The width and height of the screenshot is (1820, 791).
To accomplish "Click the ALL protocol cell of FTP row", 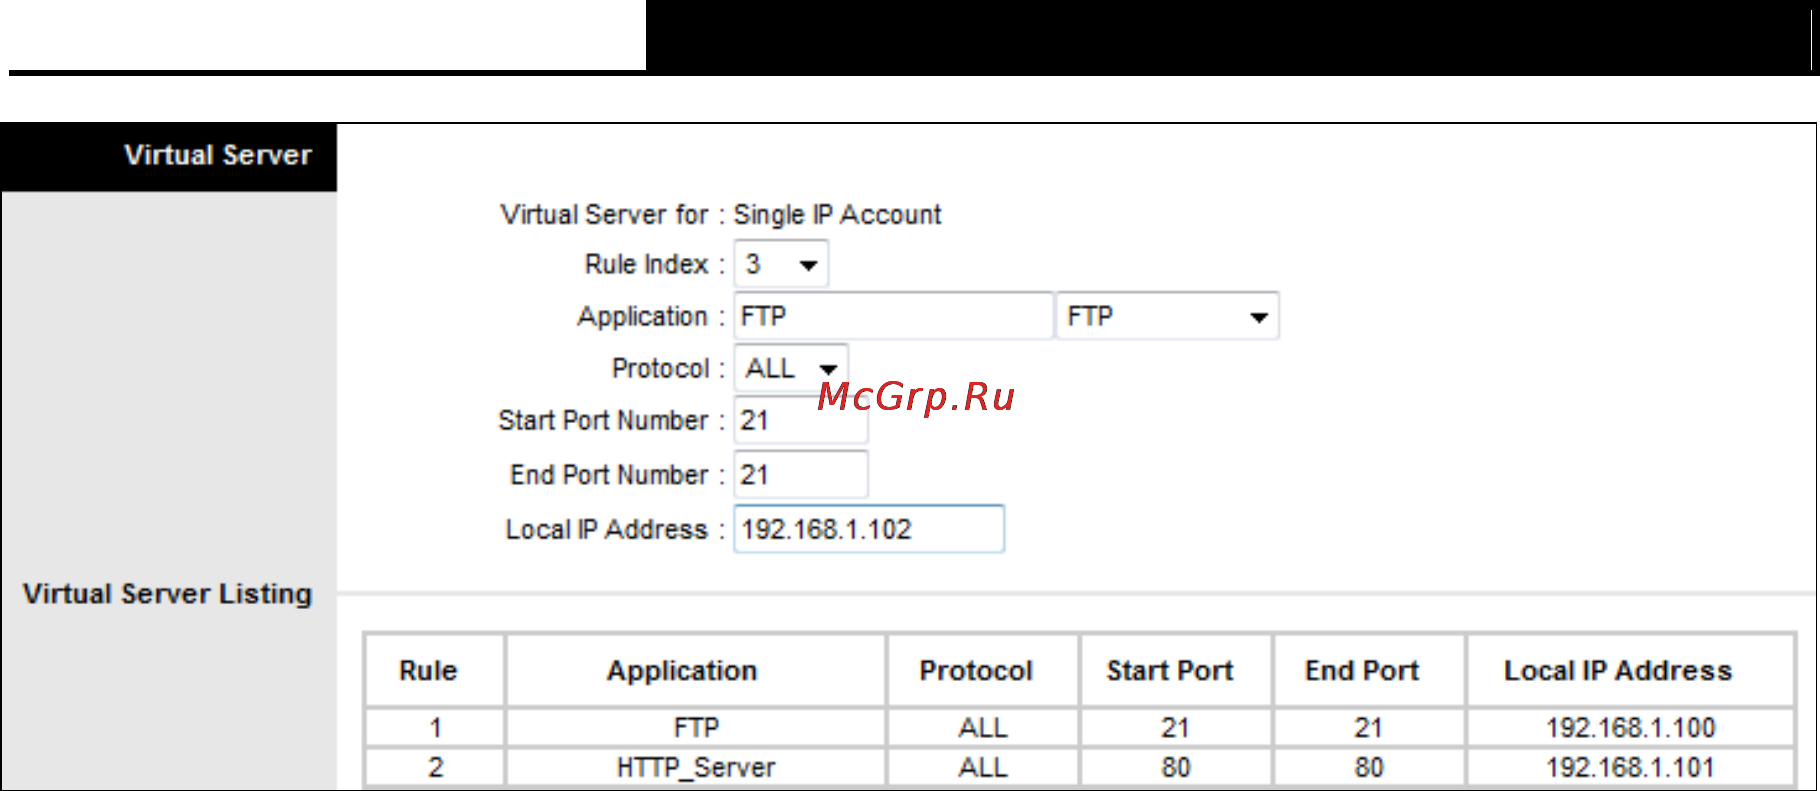I will tap(983, 727).
